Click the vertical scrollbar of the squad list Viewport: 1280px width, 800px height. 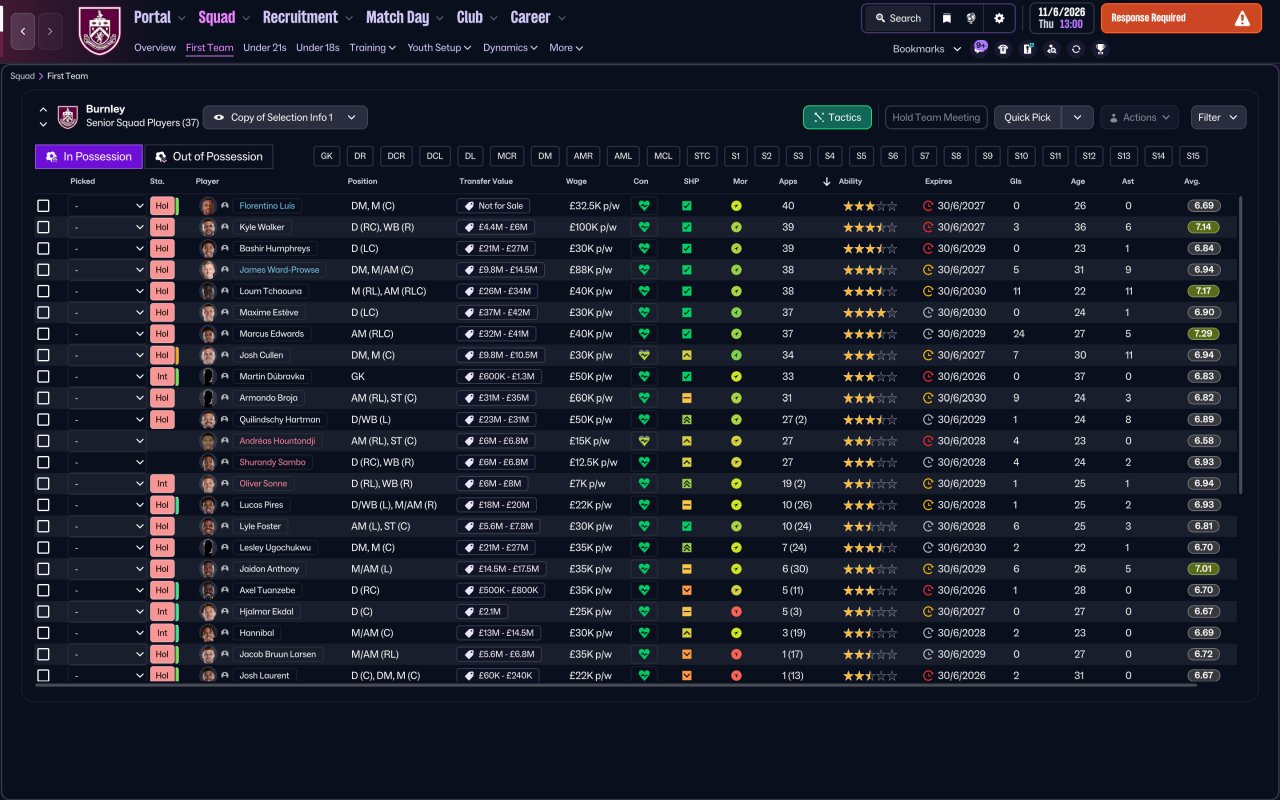click(x=1241, y=345)
